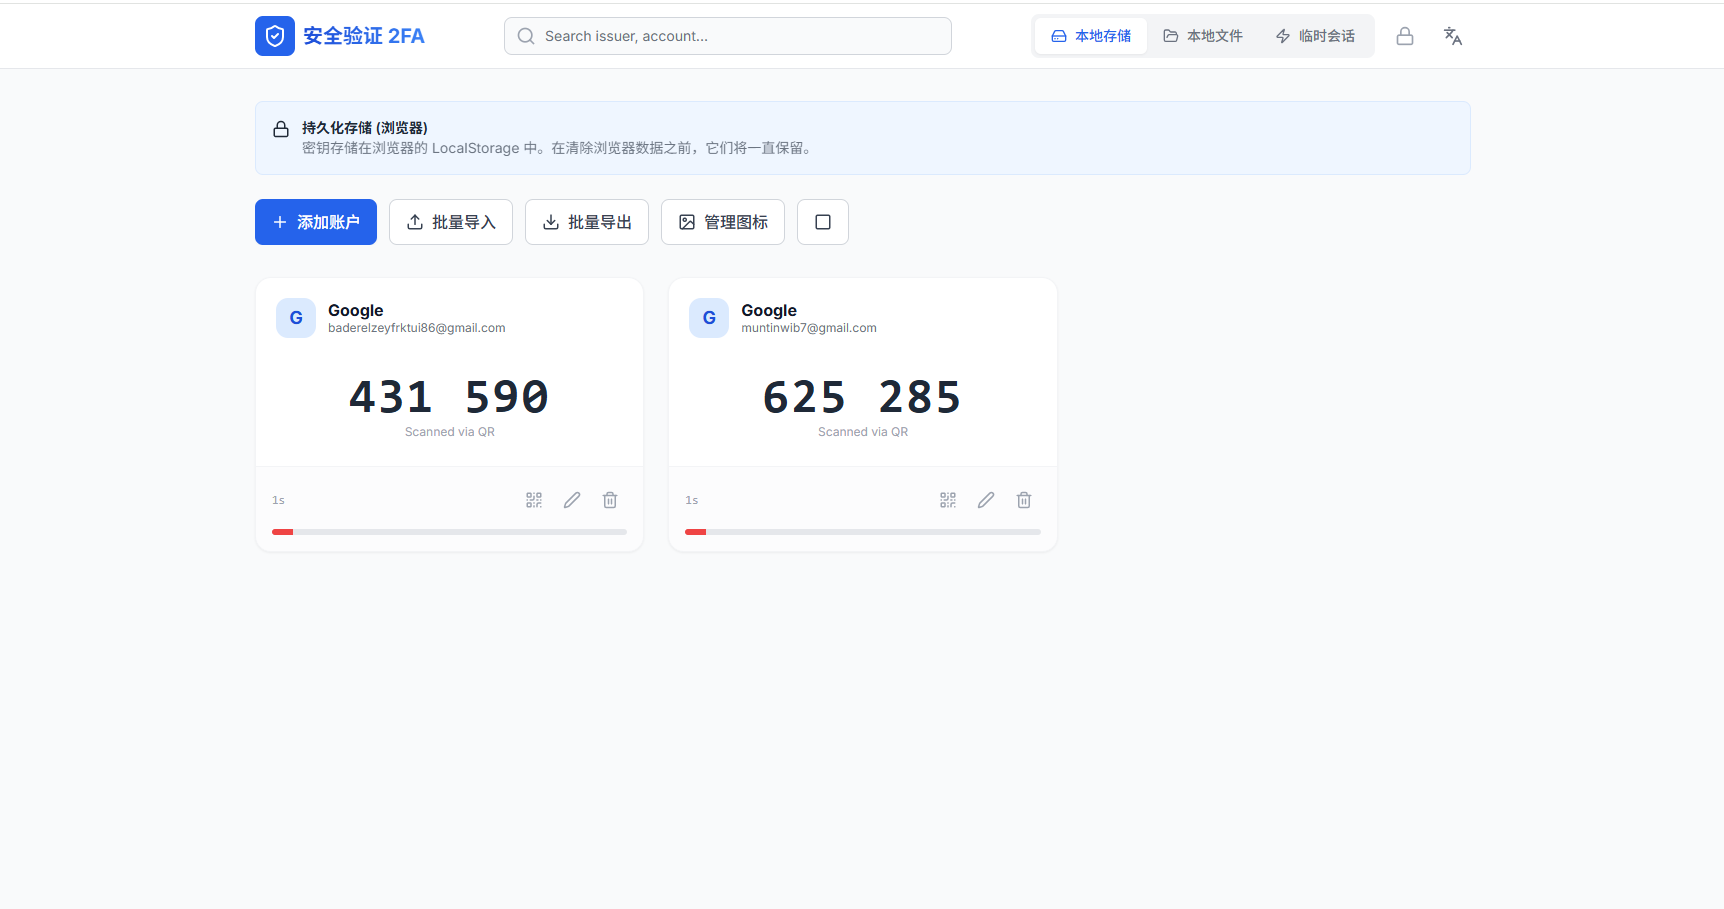Screen dimensions: 1724x909
Task: Switch to the 本地文件 tab
Action: pos(1202,35)
